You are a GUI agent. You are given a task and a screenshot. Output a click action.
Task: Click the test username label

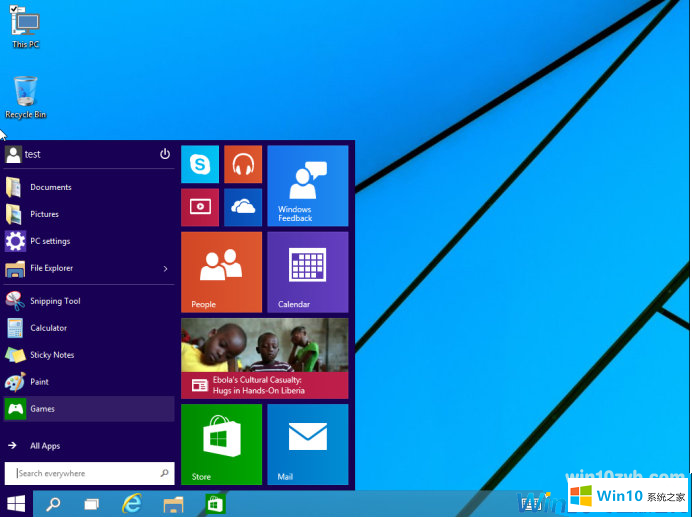(32, 154)
